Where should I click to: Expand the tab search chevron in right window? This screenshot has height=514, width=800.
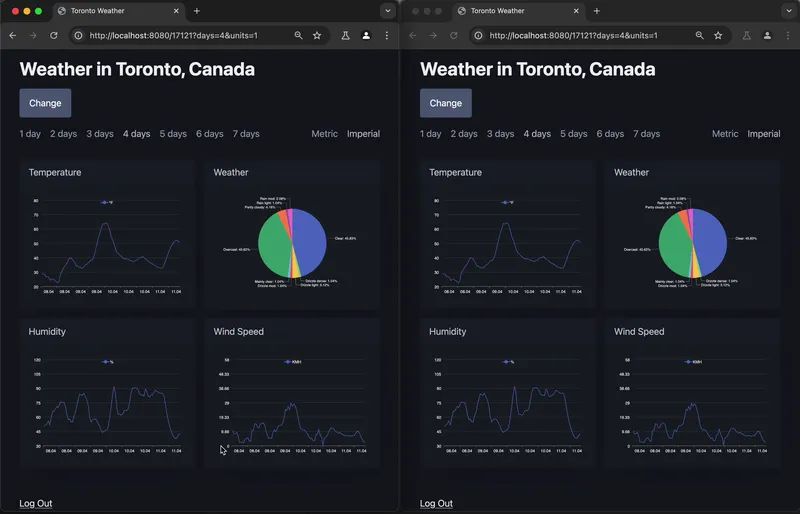(x=787, y=11)
